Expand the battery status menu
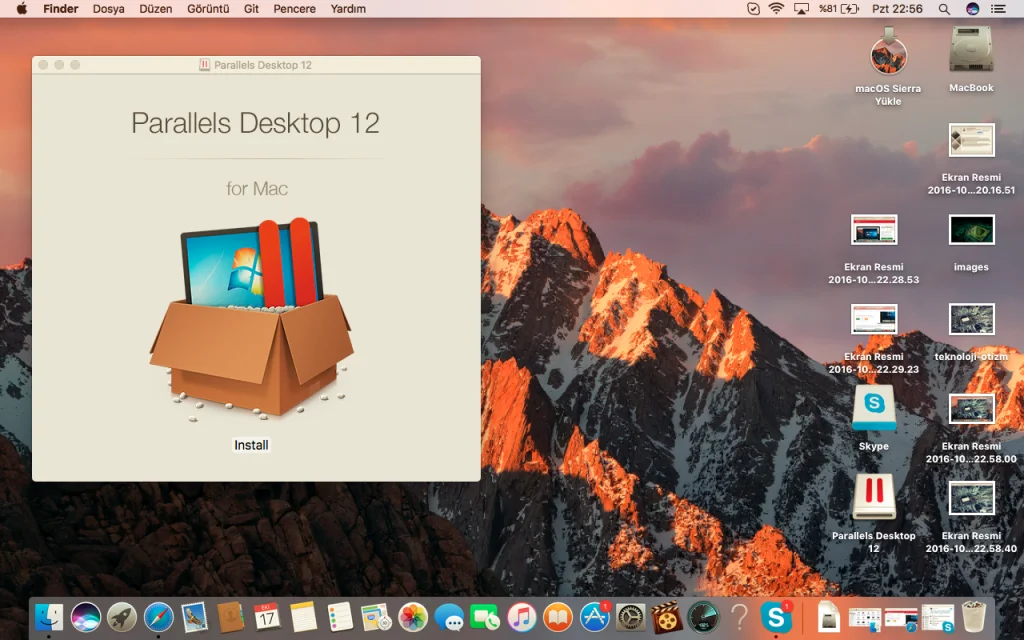This screenshot has height=640, width=1024. [850, 9]
